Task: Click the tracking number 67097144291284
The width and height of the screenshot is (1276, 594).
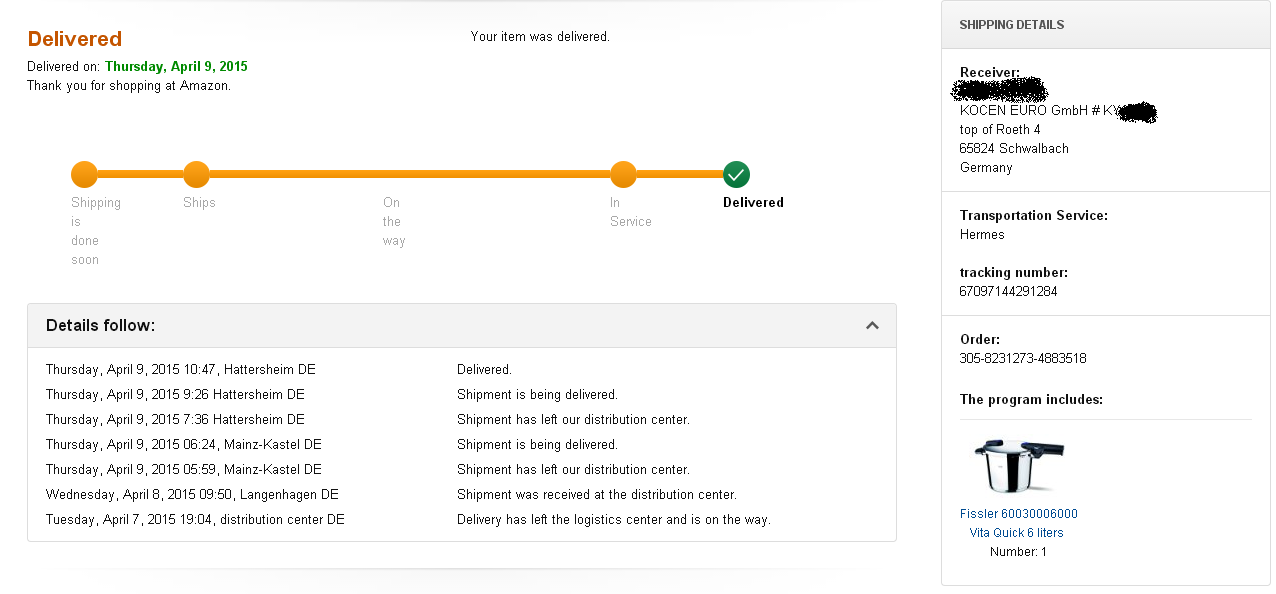Action: (1008, 292)
